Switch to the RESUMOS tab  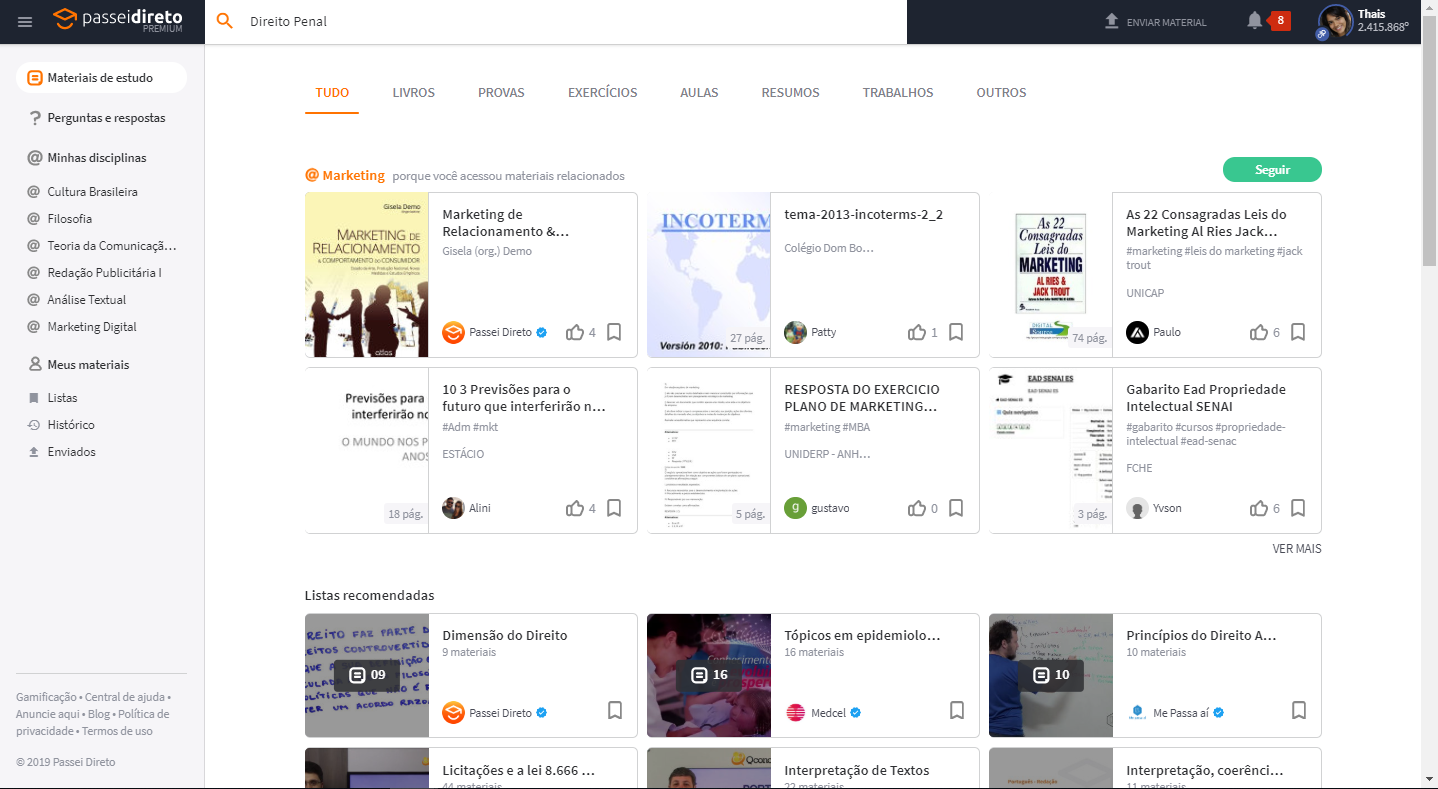coord(790,93)
